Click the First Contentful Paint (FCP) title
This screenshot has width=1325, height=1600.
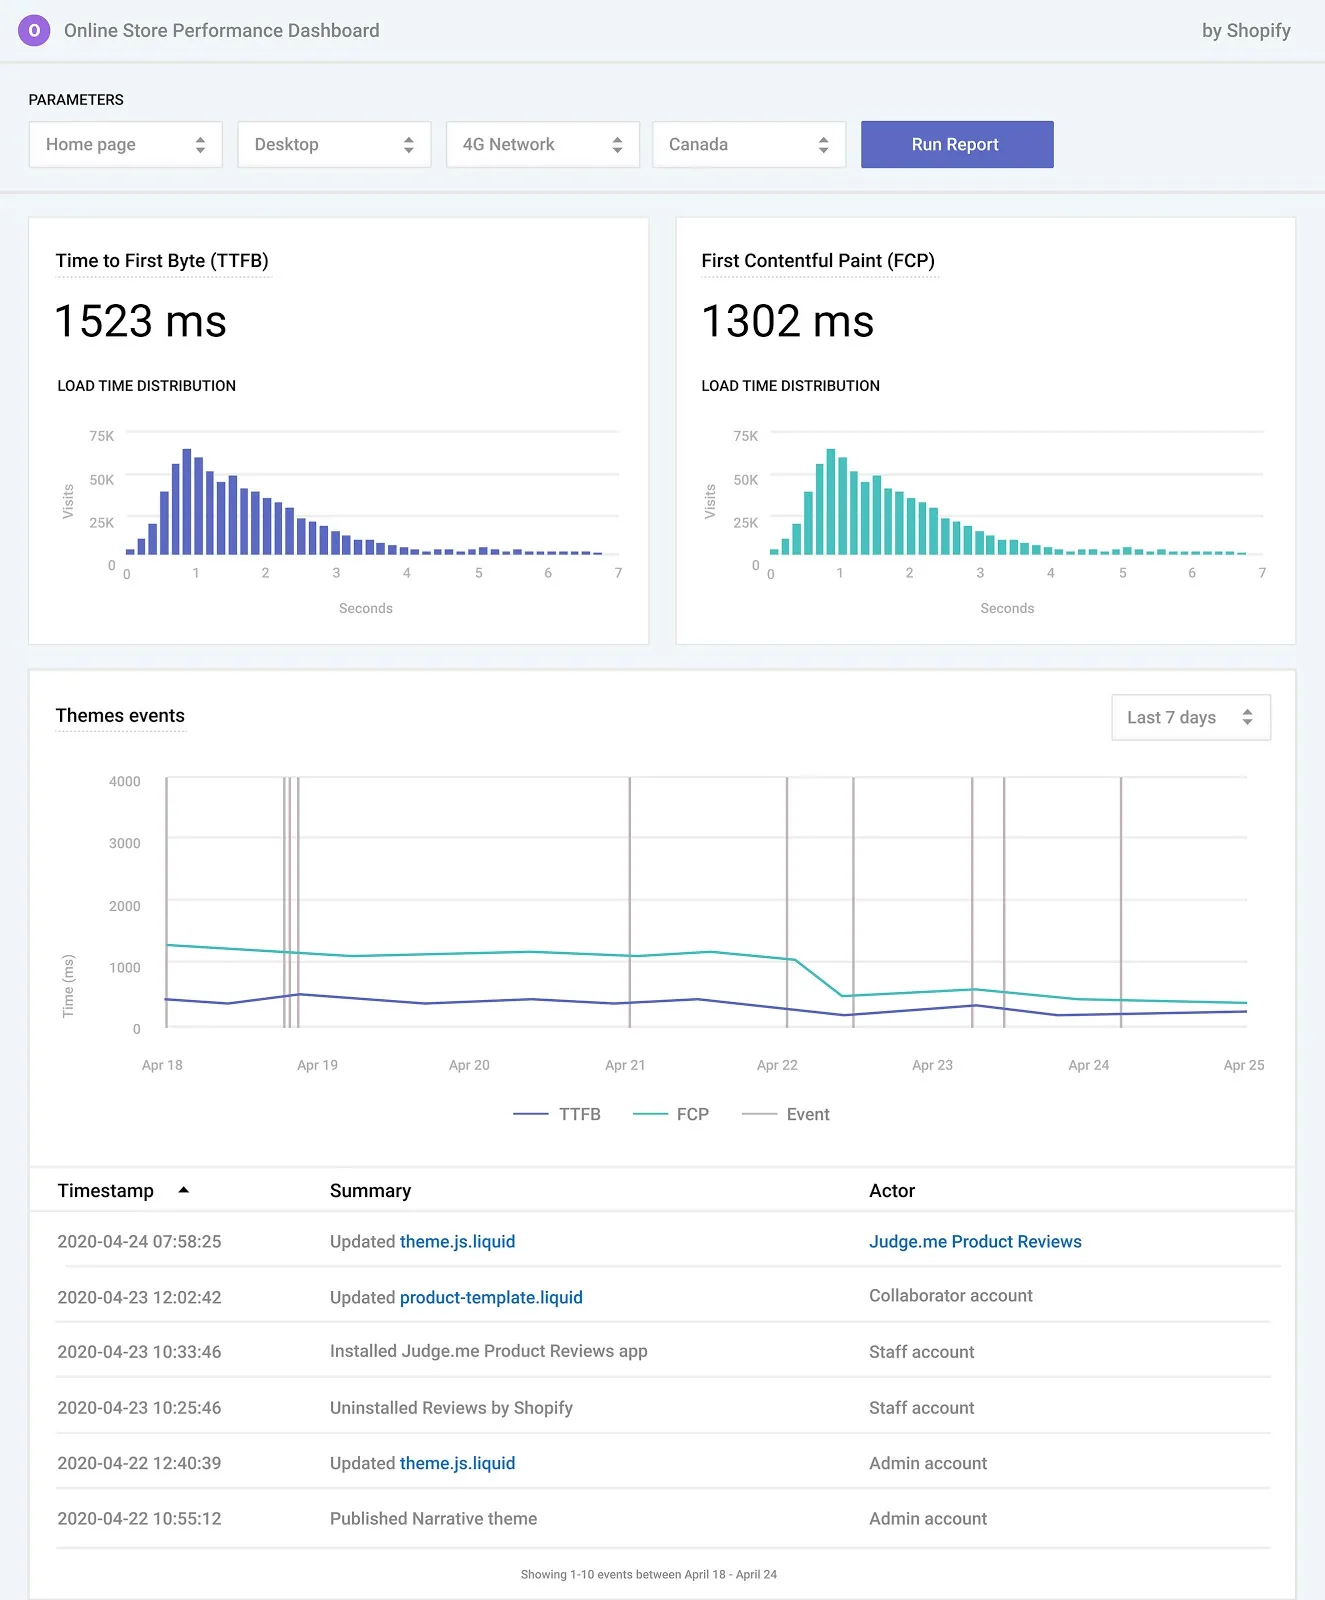(818, 261)
